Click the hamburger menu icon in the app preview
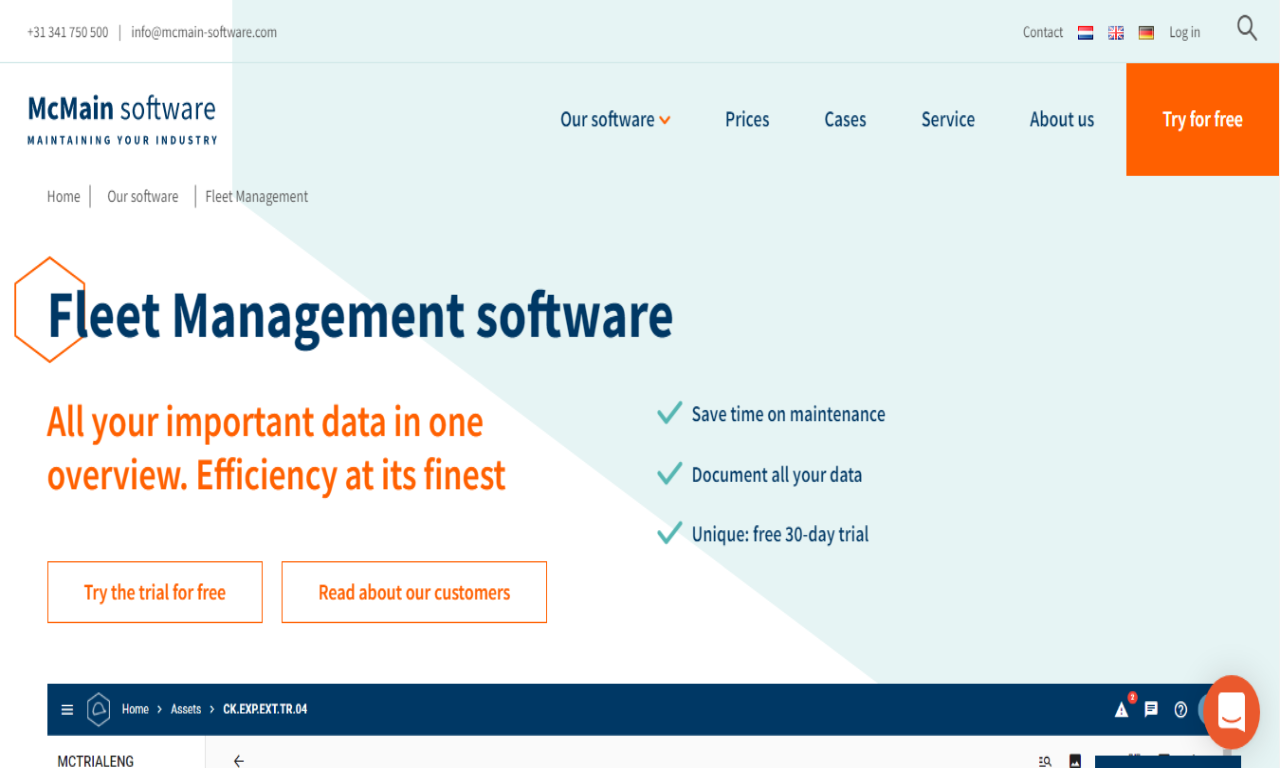1280x768 pixels. coord(67,710)
